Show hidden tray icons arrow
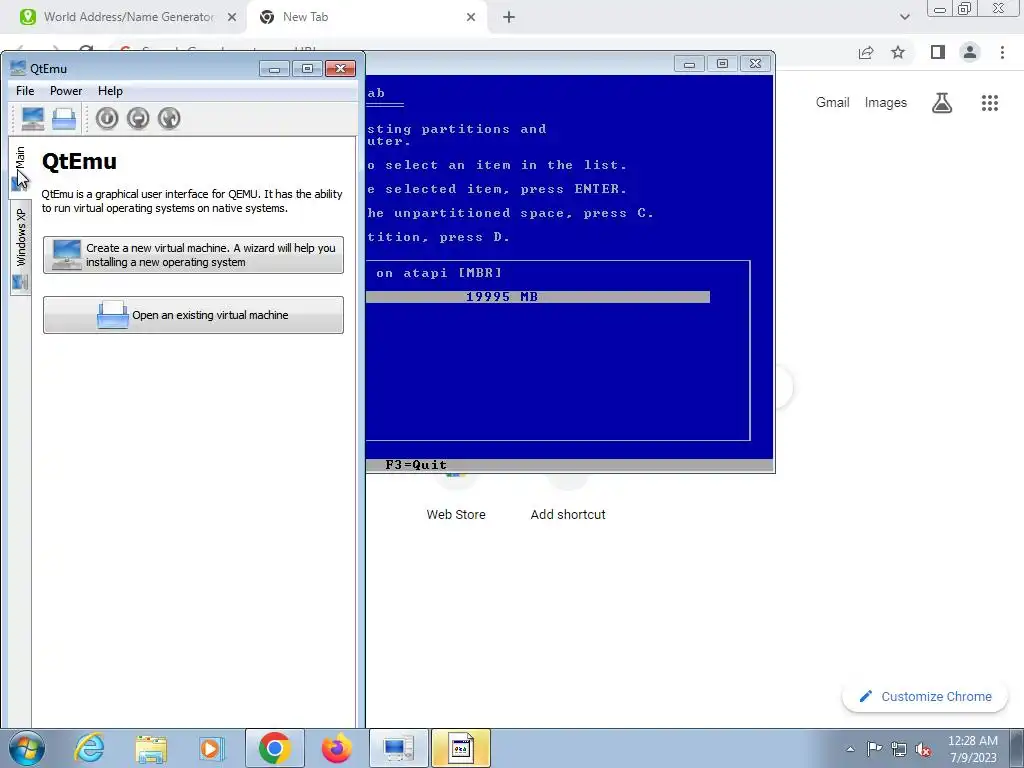The width and height of the screenshot is (1024, 768). 850,749
